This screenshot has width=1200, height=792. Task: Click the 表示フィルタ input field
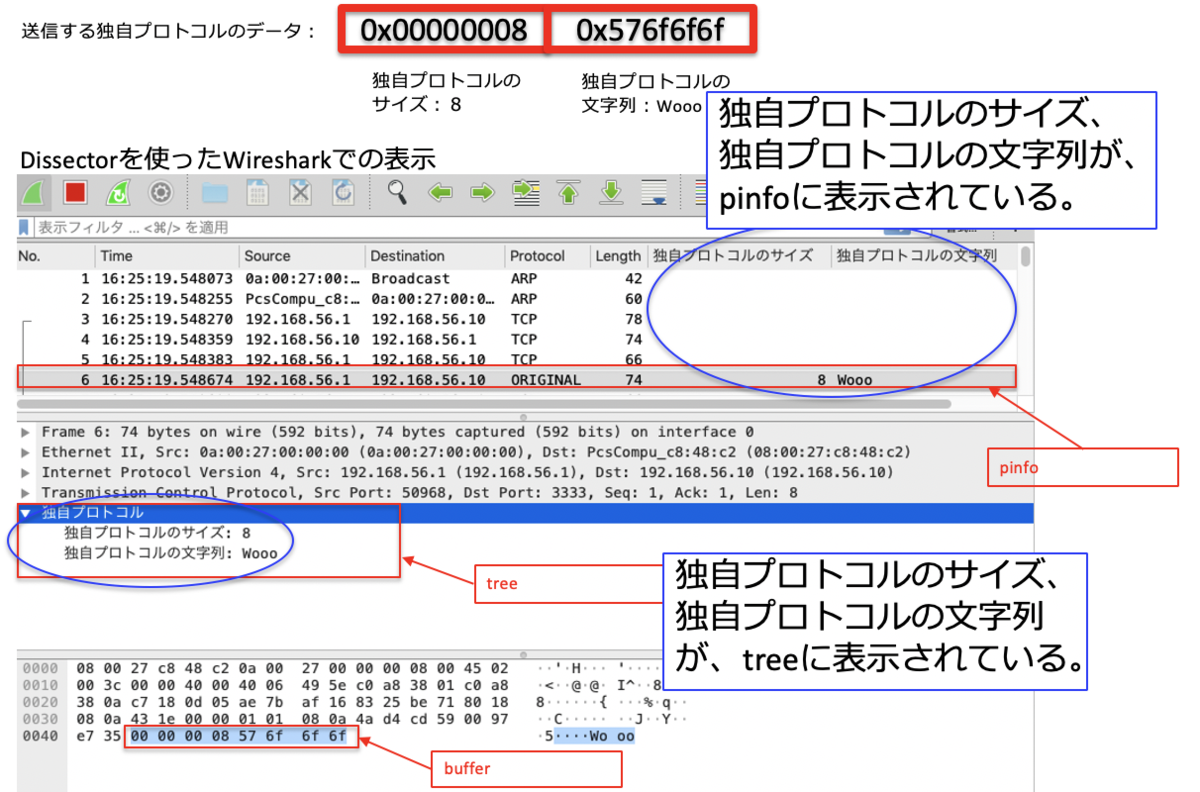tap(400, 228)
